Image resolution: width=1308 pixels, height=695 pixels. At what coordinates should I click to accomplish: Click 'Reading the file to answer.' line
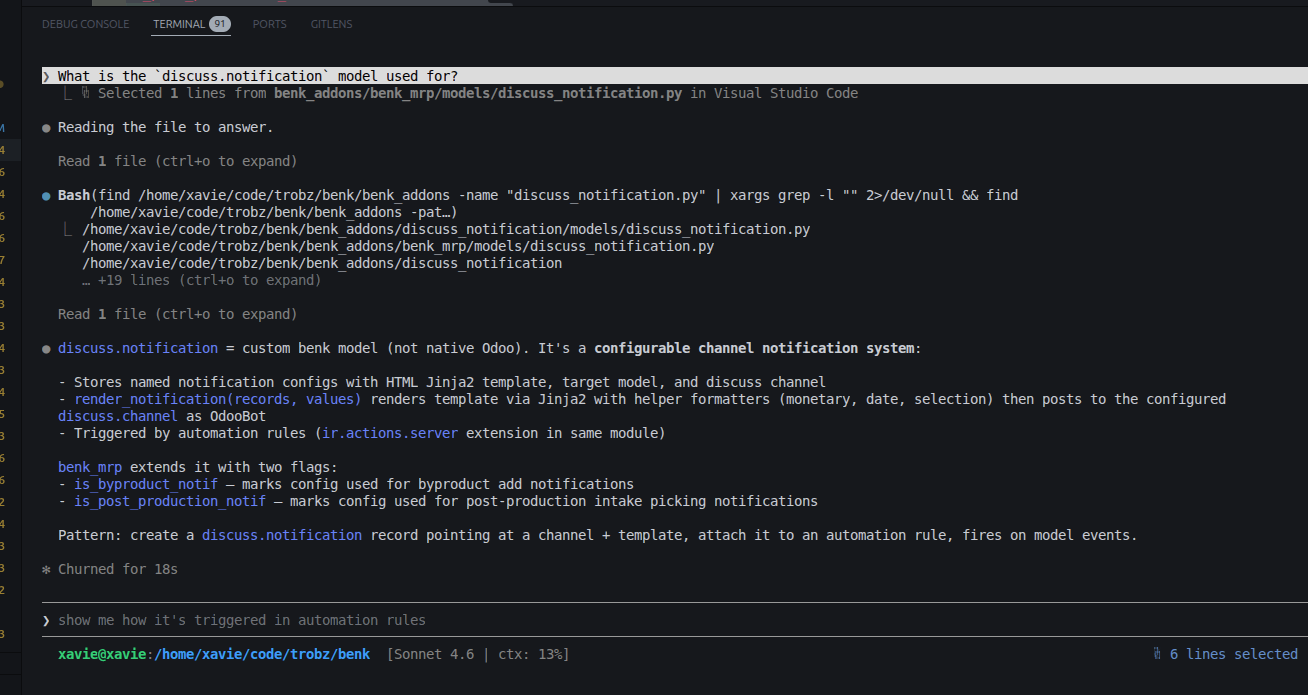pos(165,127)
